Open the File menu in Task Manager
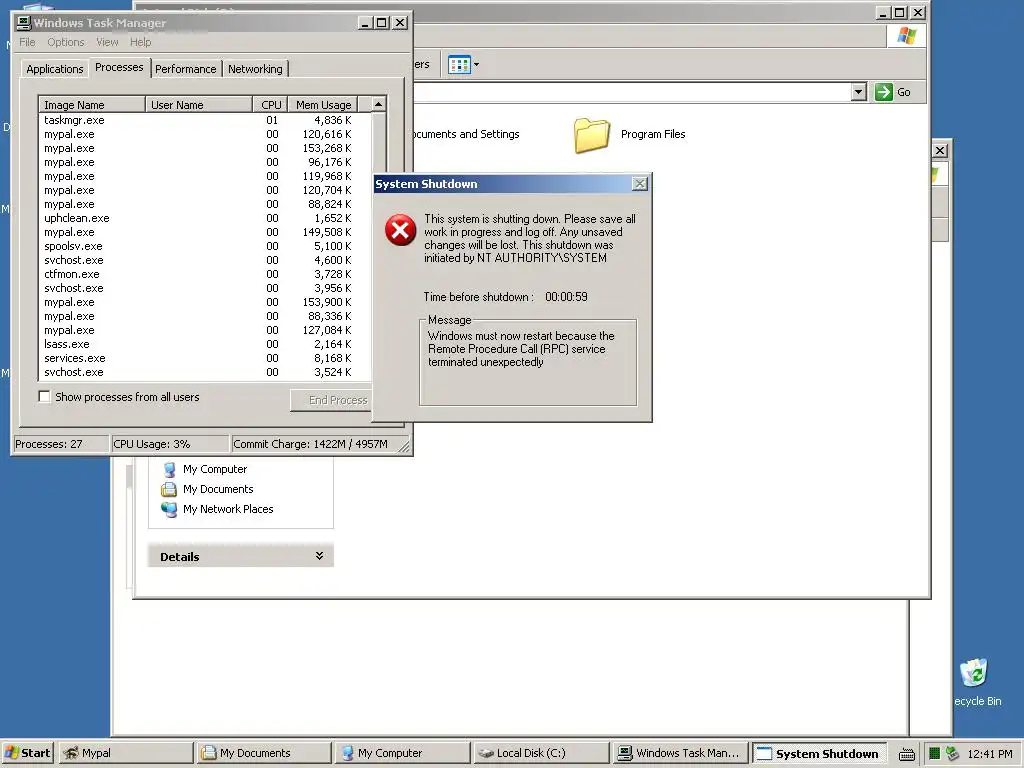The height and width of the screenshot is (768, 1024). [x=27, y=42]
